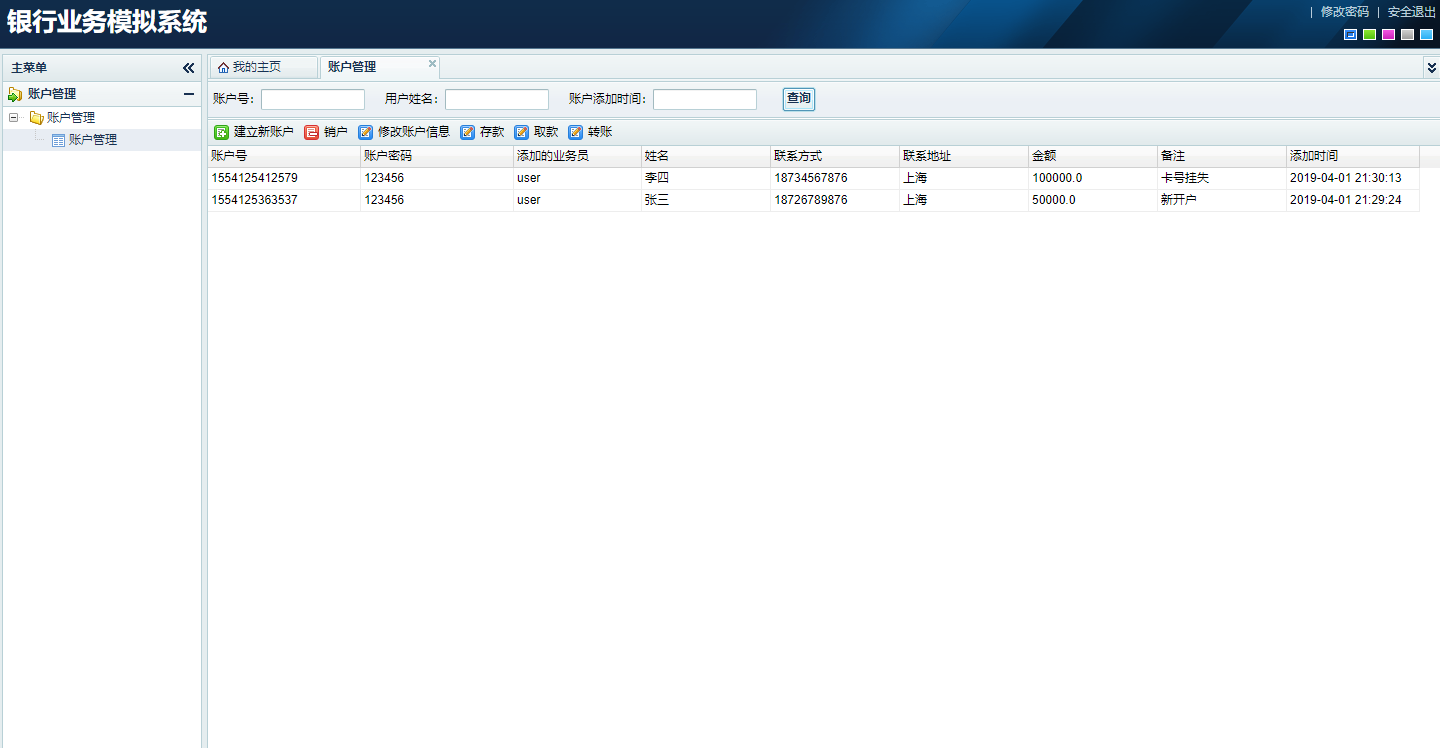Open 修改账户信息 via its edit icon
The image size is (1440, 748).
click(365, 131)
